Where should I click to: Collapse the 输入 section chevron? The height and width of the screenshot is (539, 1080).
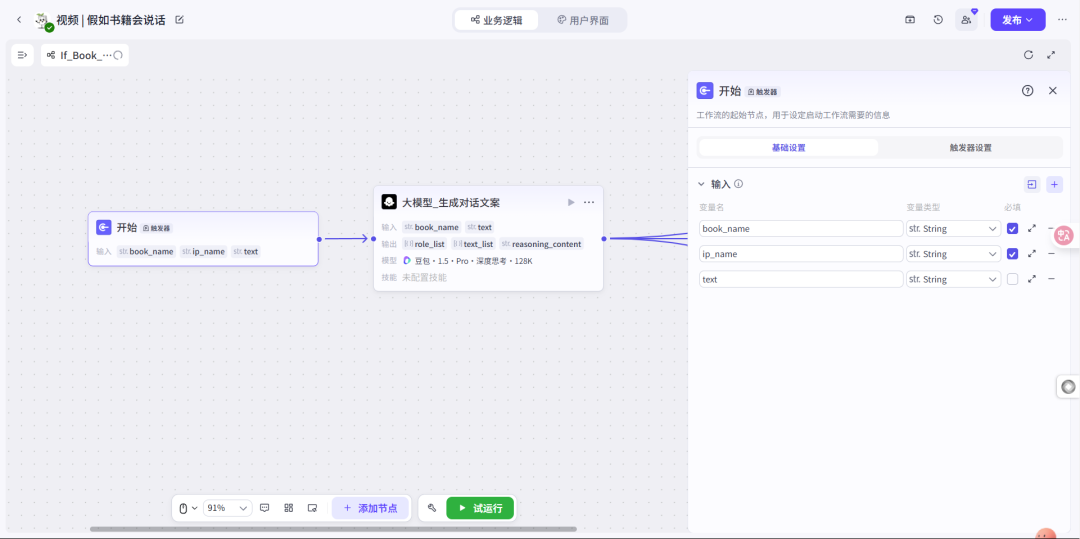click(701, 184)
